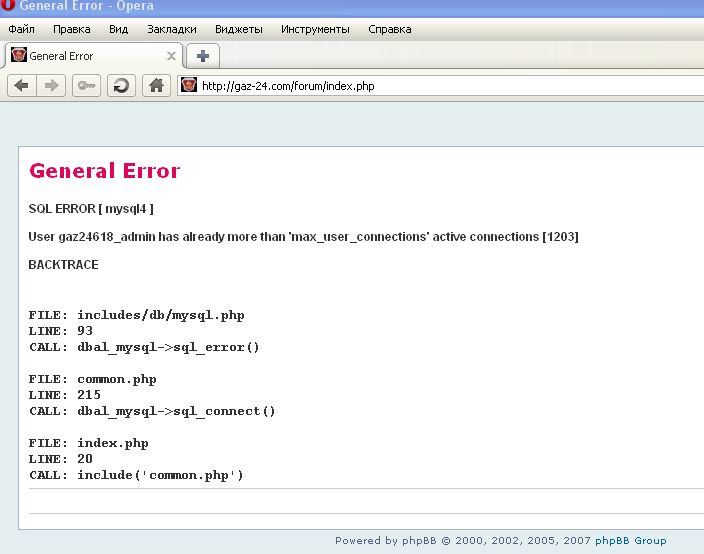Click the phpBB Group link
This screenshot has height=554, width=704.
(630, 541)
